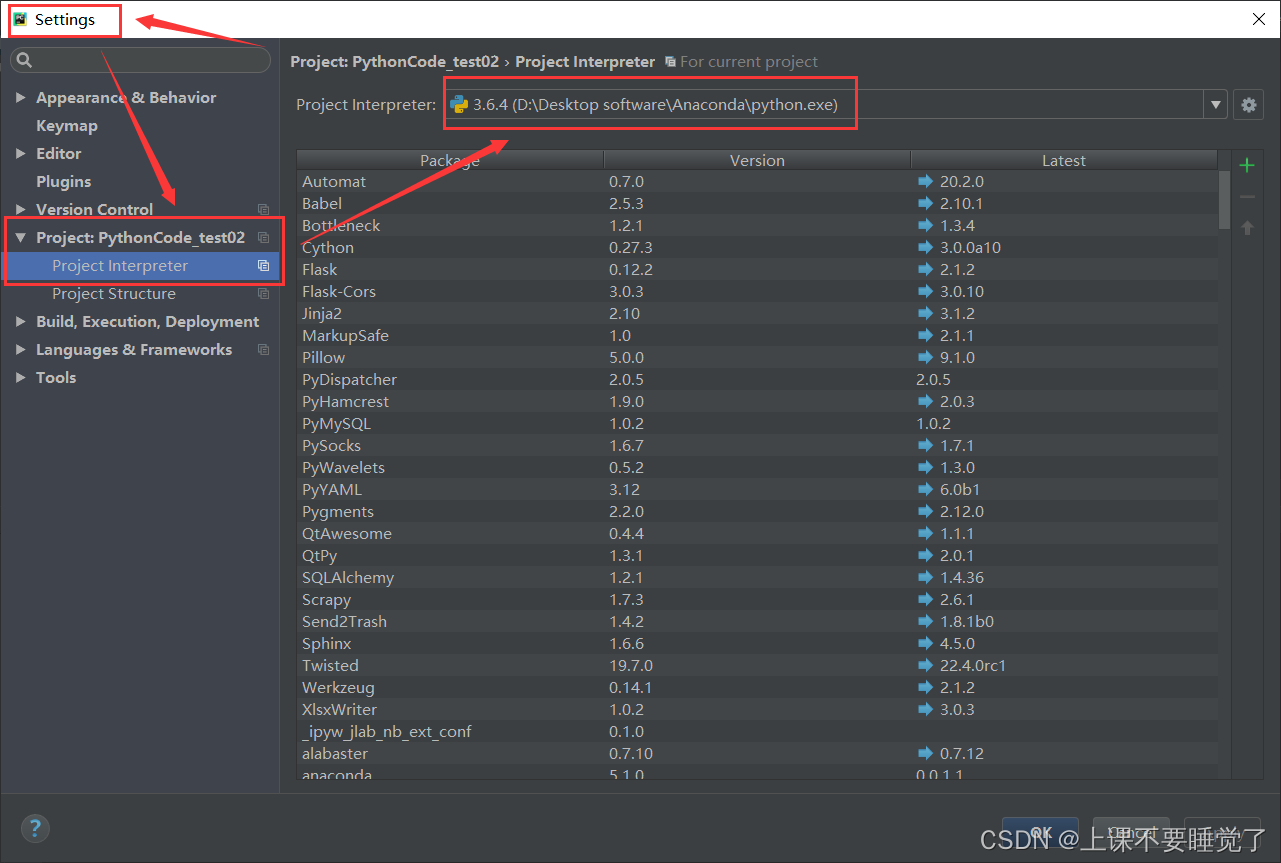Select the XlsxWriter package row
1281x863 pixels.
pos(757,710)
